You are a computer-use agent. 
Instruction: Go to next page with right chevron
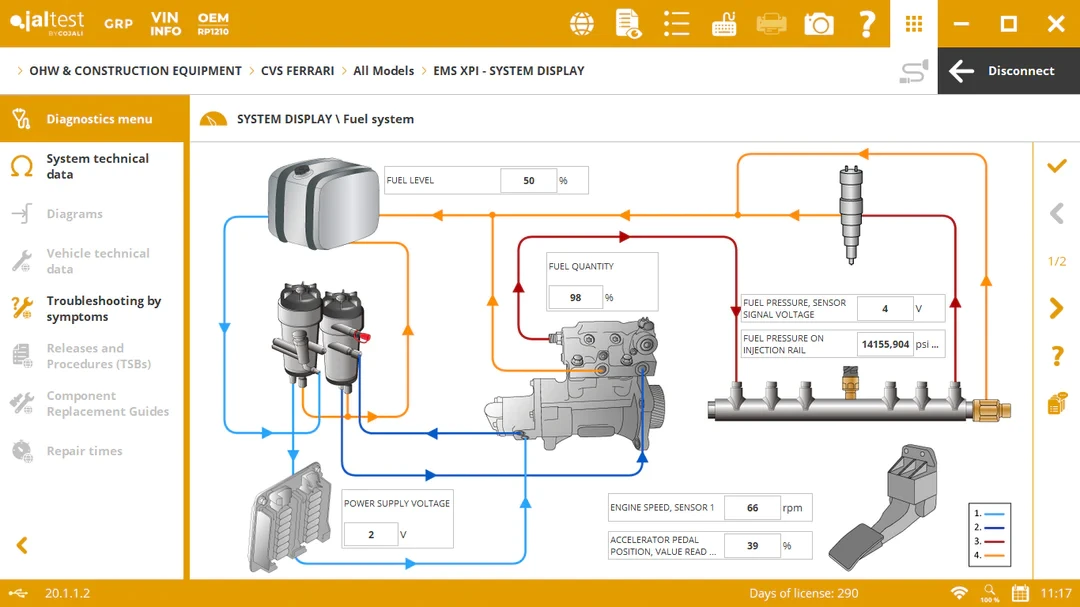1056,308
